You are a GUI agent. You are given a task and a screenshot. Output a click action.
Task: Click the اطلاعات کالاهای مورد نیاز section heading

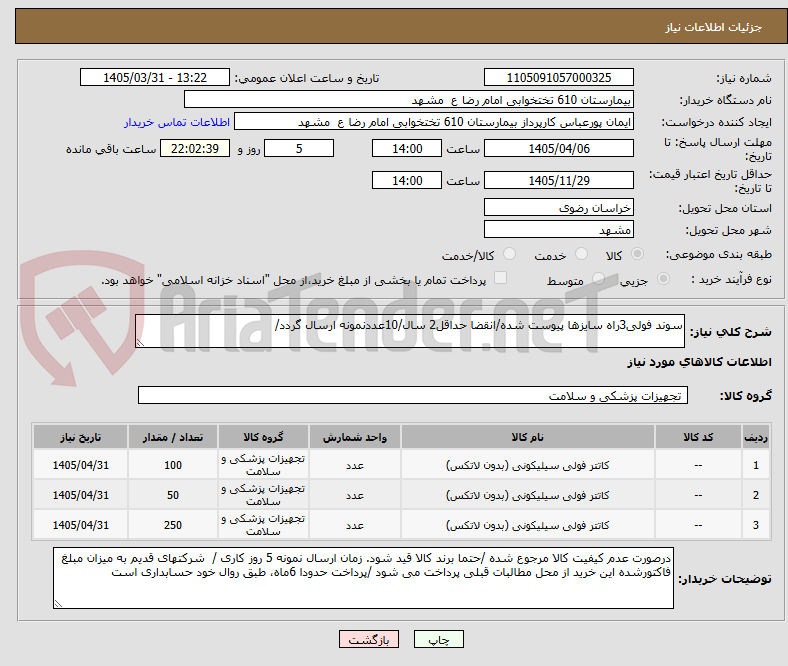(699, 362)
